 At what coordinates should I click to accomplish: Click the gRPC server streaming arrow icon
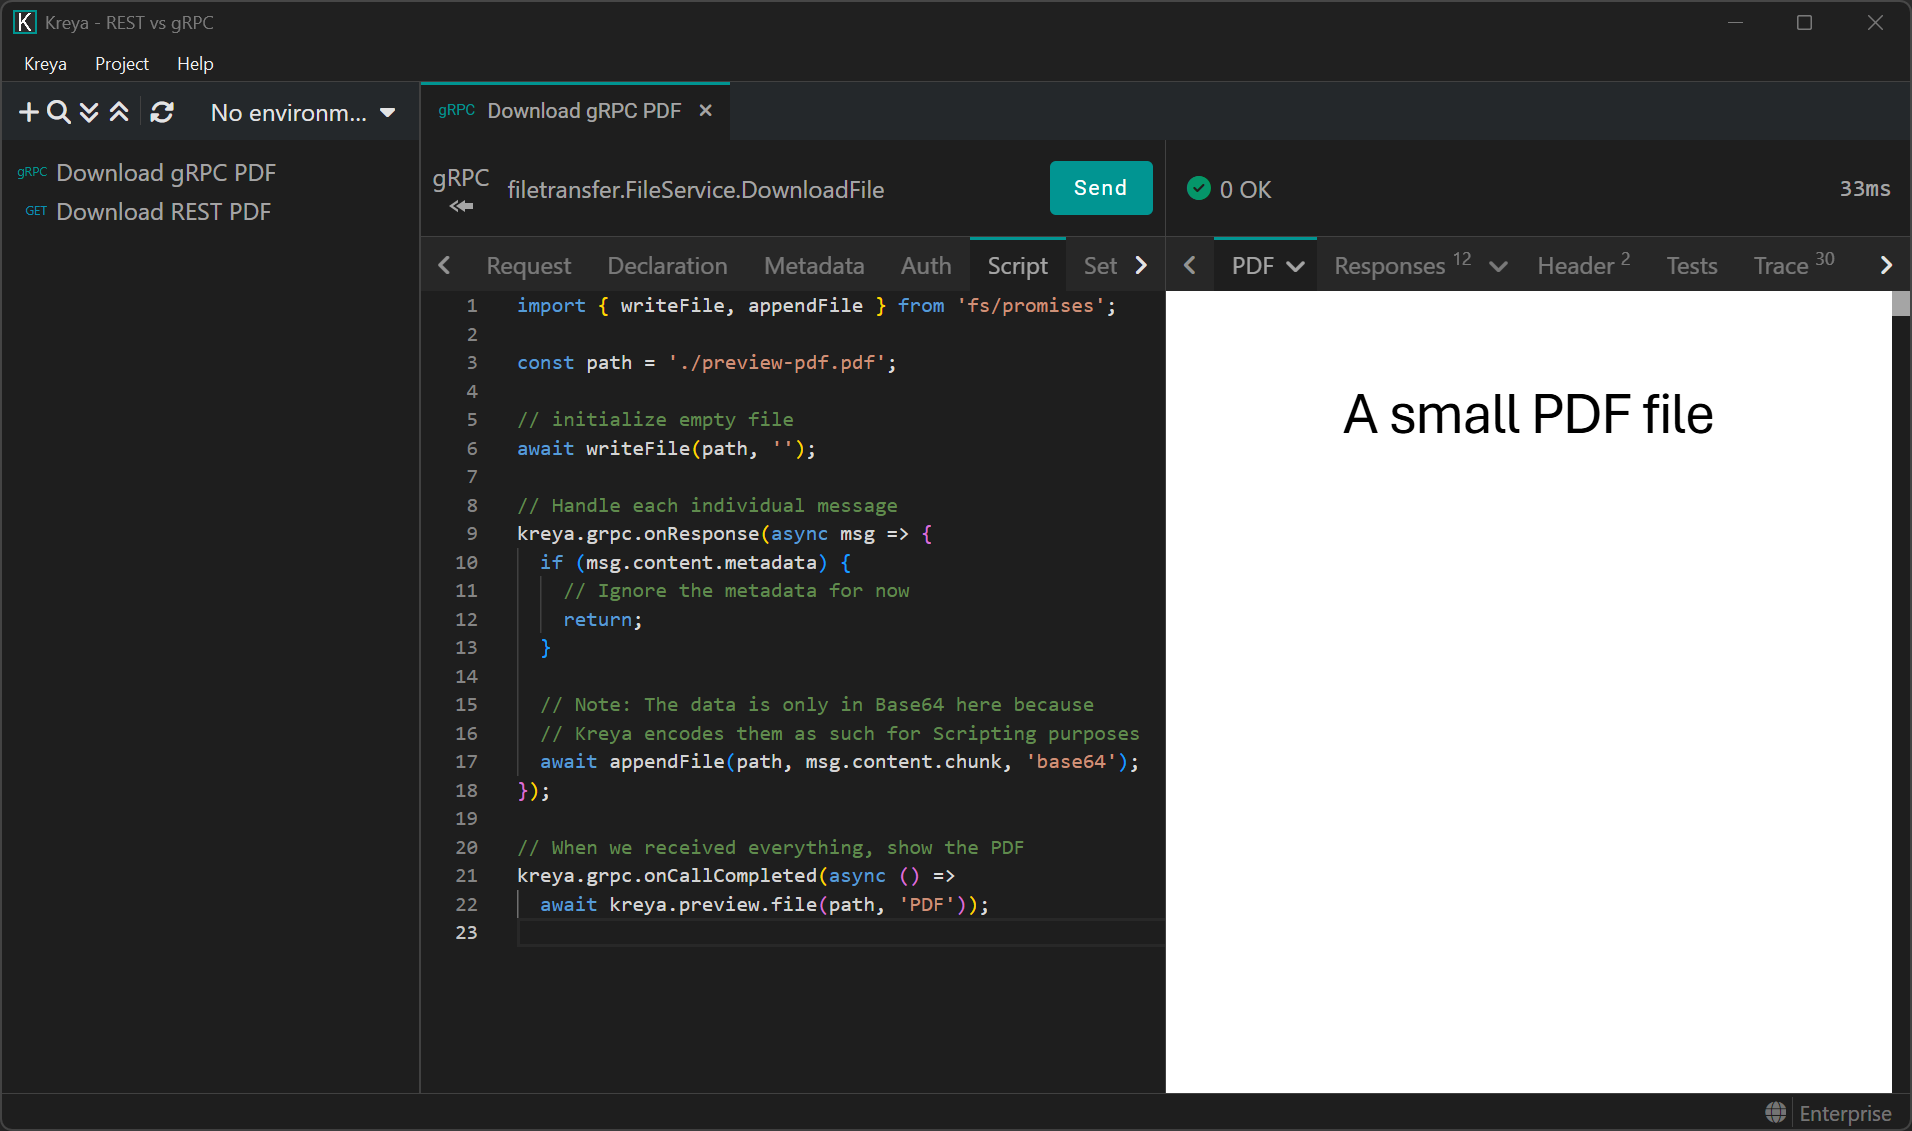[x=461, y=206]
